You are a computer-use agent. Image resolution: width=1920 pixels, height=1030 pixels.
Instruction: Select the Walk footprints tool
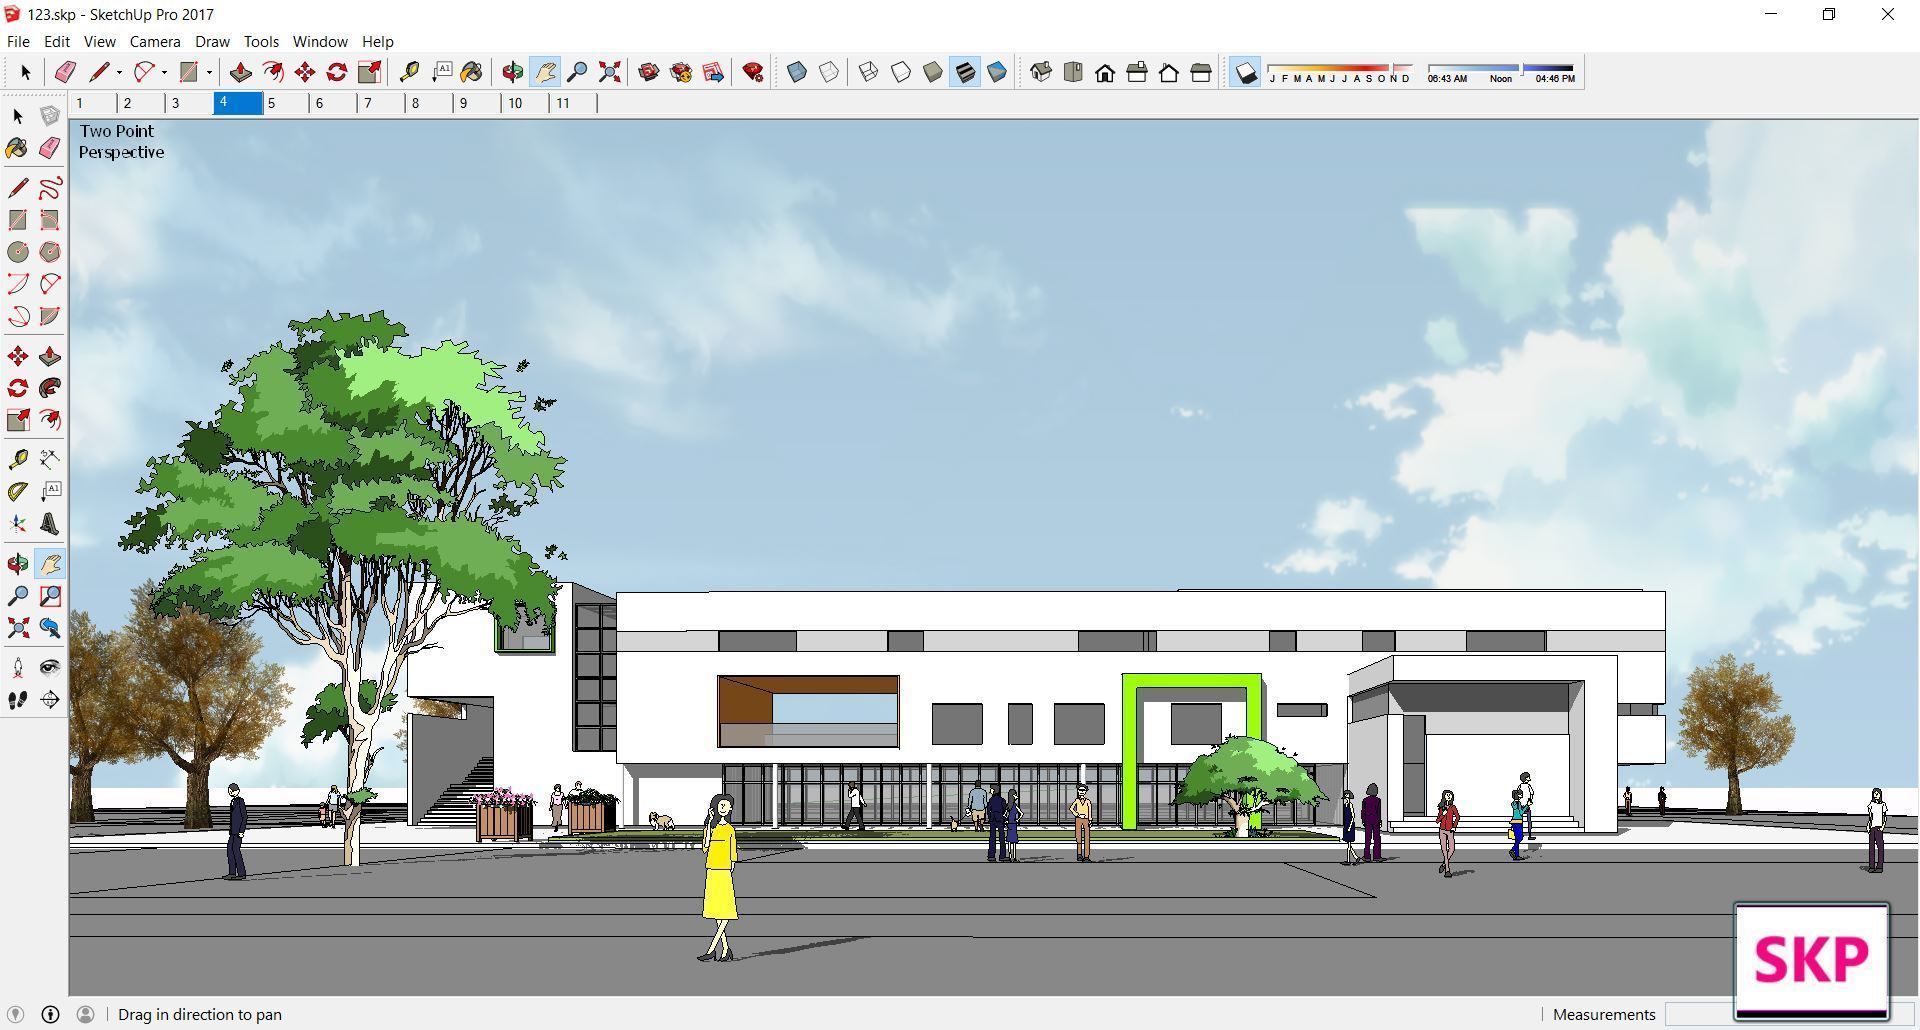click(18, 700)
